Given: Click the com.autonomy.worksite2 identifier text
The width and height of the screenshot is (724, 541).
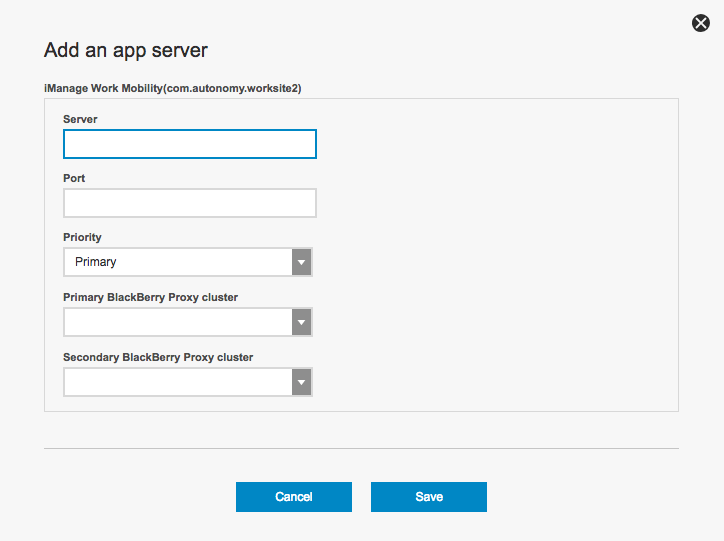Looking at the screenshot, I should [232, 88].
